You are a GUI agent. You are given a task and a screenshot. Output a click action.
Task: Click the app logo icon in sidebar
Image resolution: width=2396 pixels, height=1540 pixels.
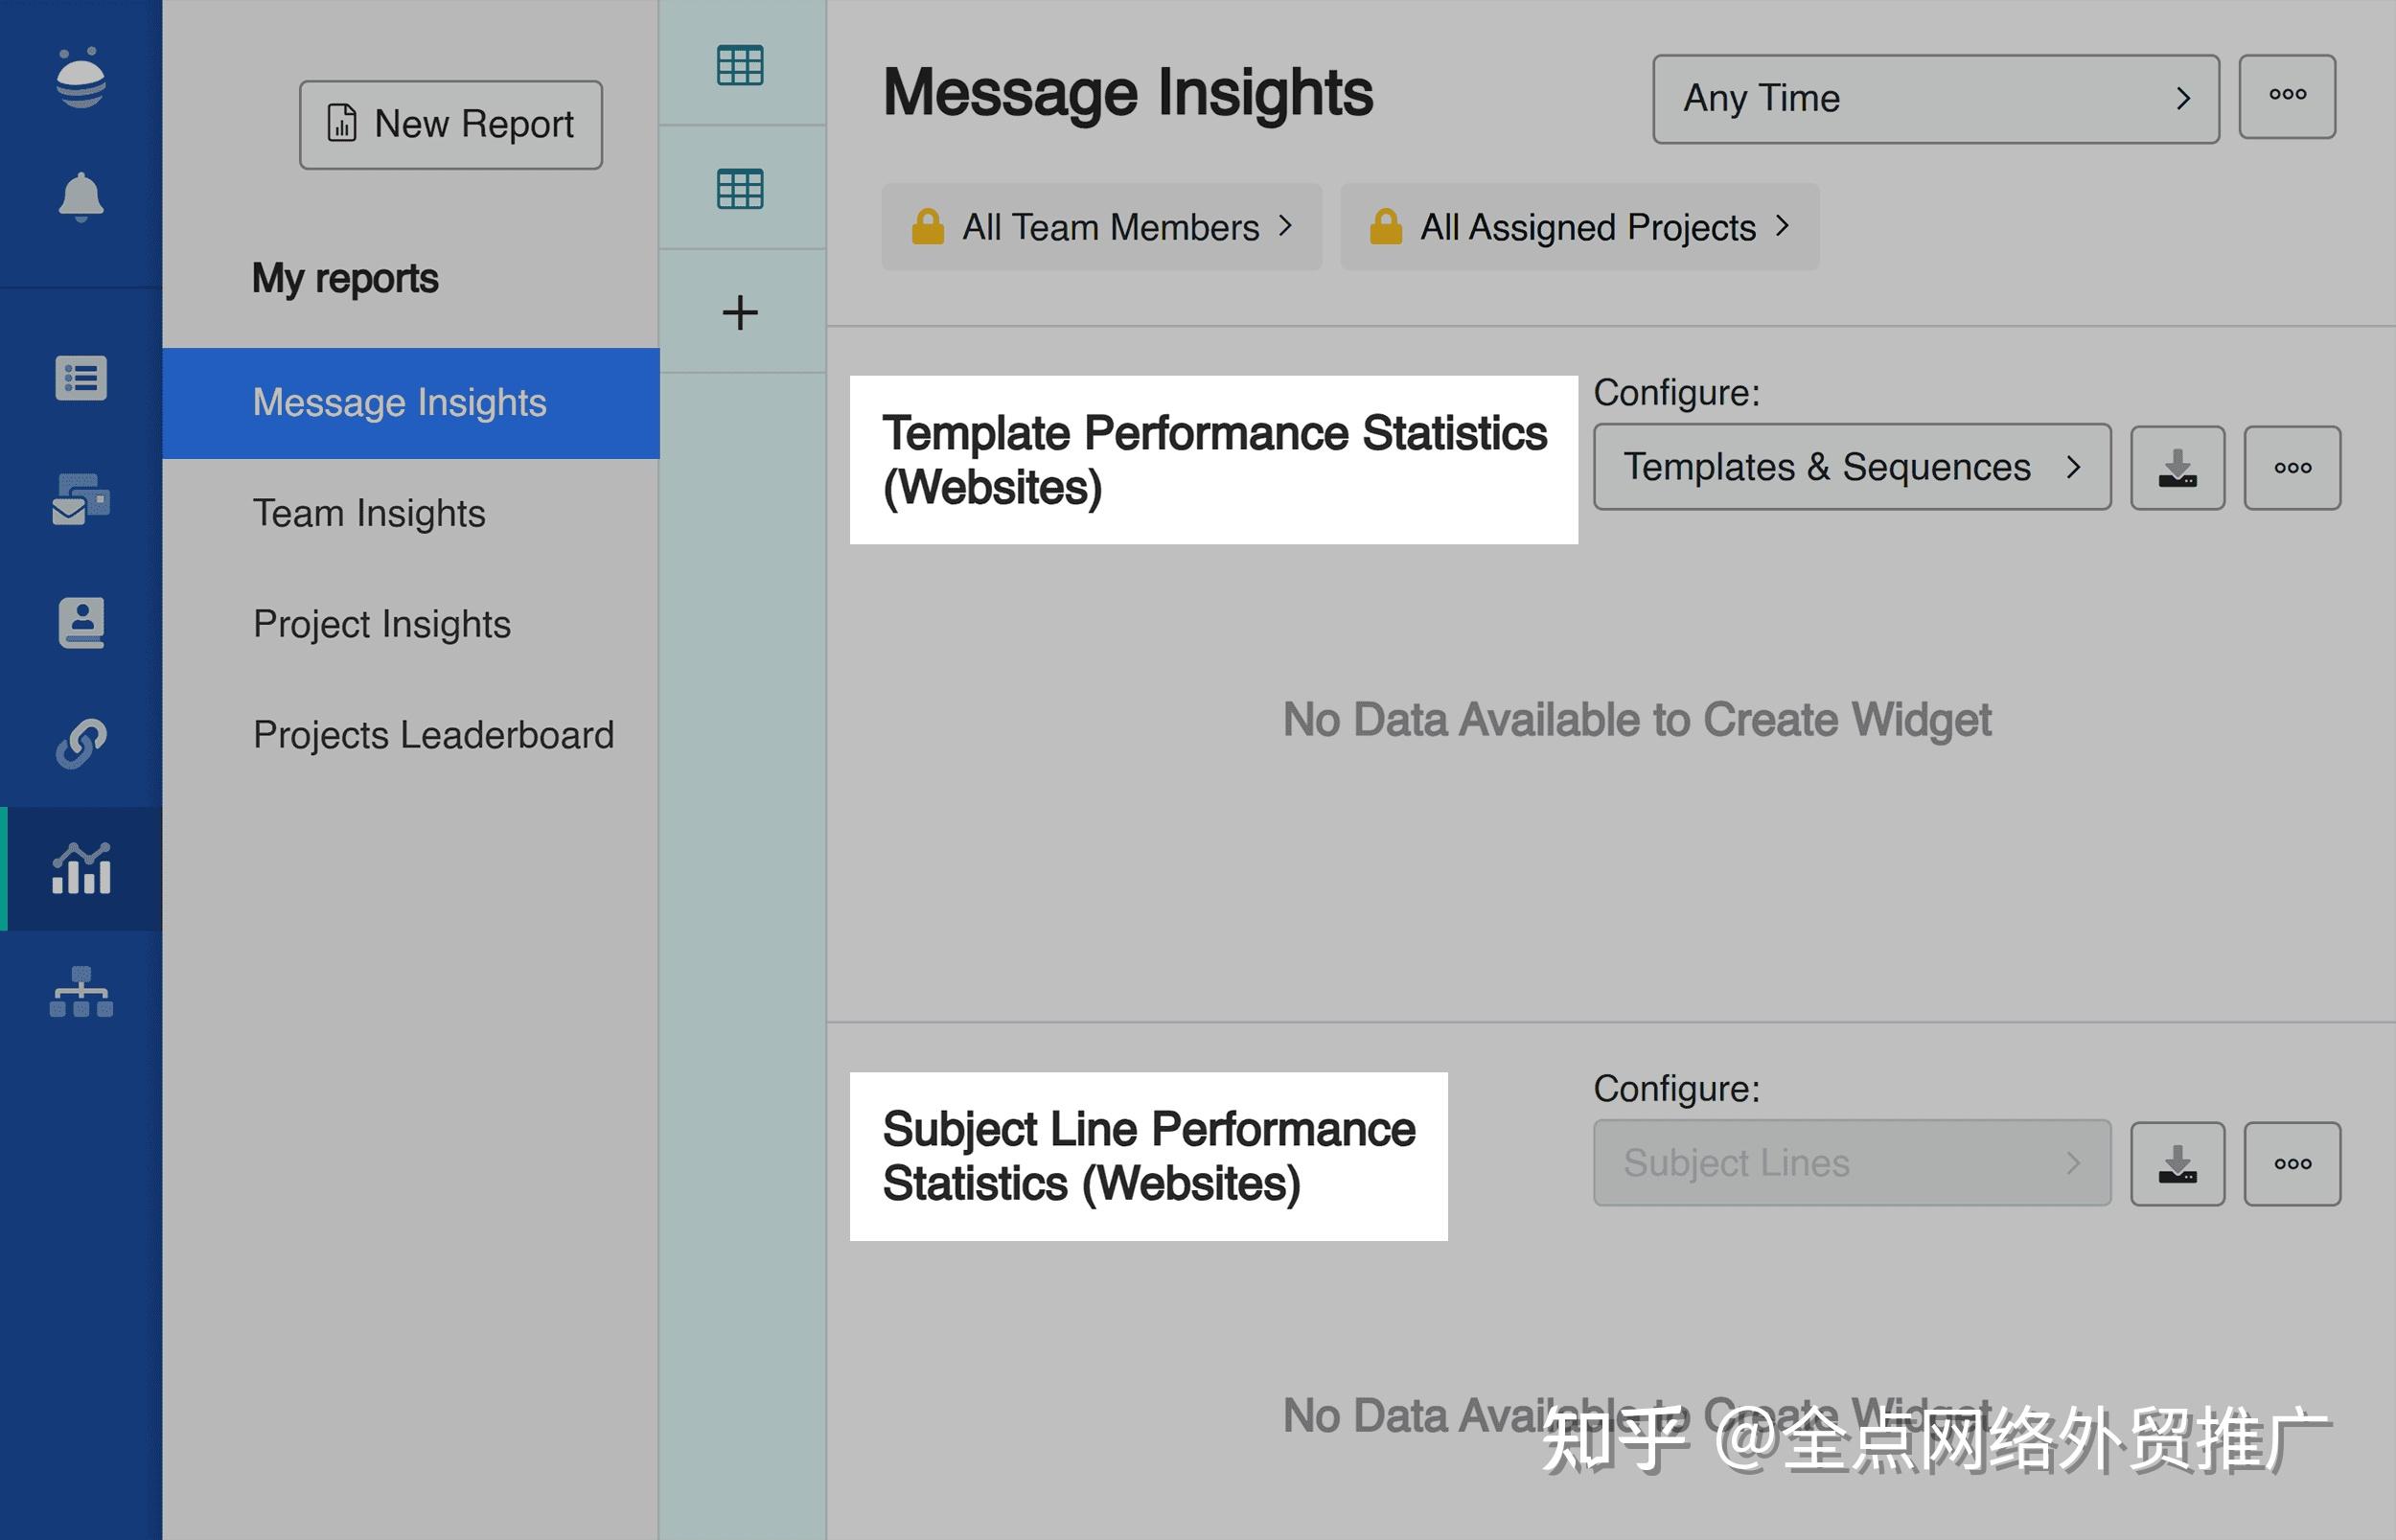pyautogui.click(x=81, y=78)
